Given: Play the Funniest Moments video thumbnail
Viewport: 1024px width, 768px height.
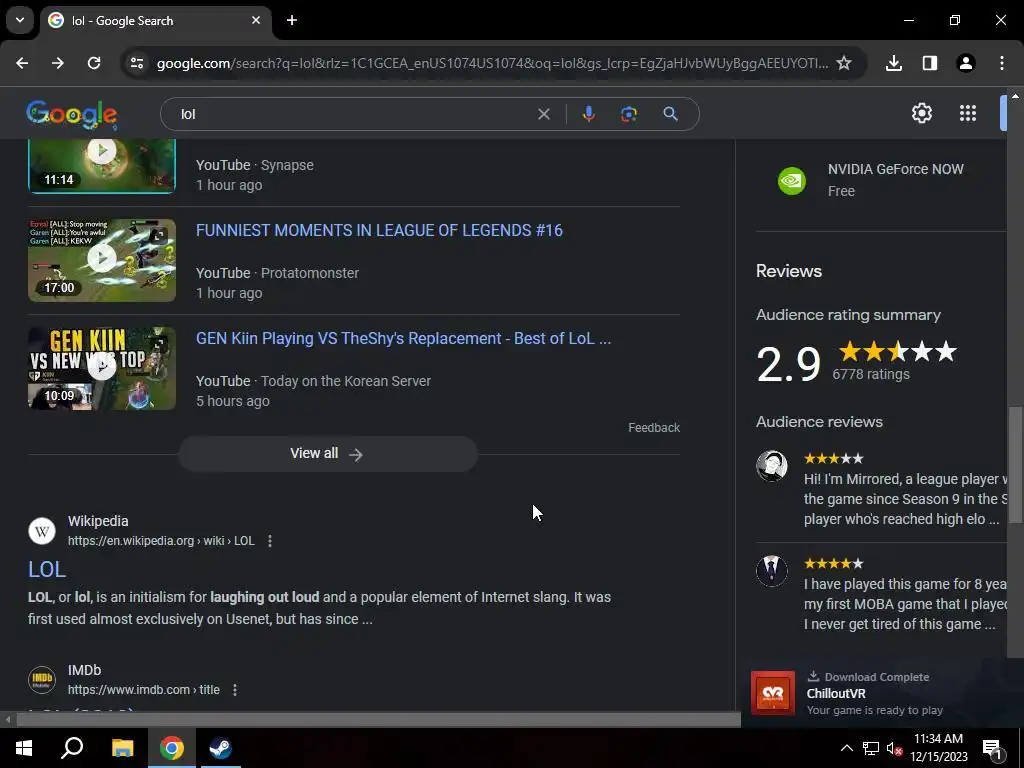Looking at the screenshot, I should [x=102, y=260].
